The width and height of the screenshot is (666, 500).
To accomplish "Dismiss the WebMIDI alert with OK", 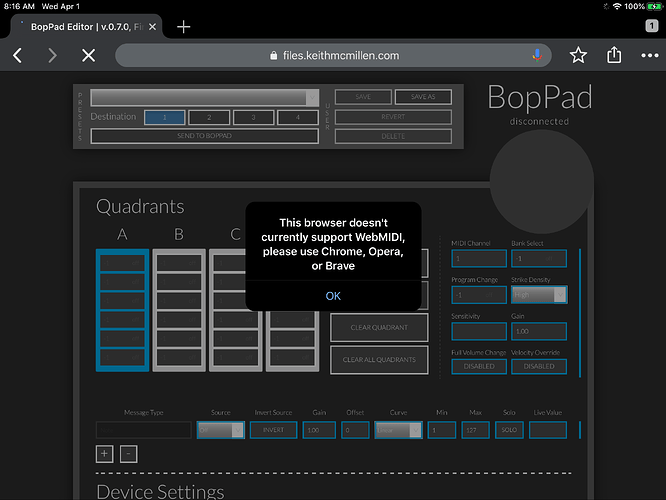I will point(333,296).
